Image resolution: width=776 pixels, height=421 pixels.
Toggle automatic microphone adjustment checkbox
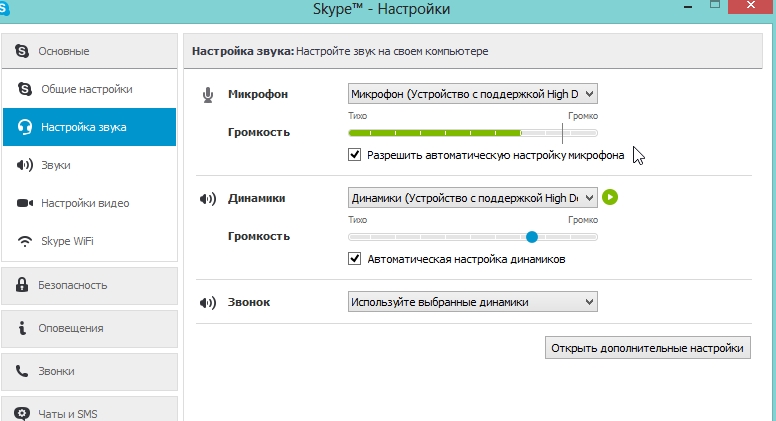tap(354, 155)
